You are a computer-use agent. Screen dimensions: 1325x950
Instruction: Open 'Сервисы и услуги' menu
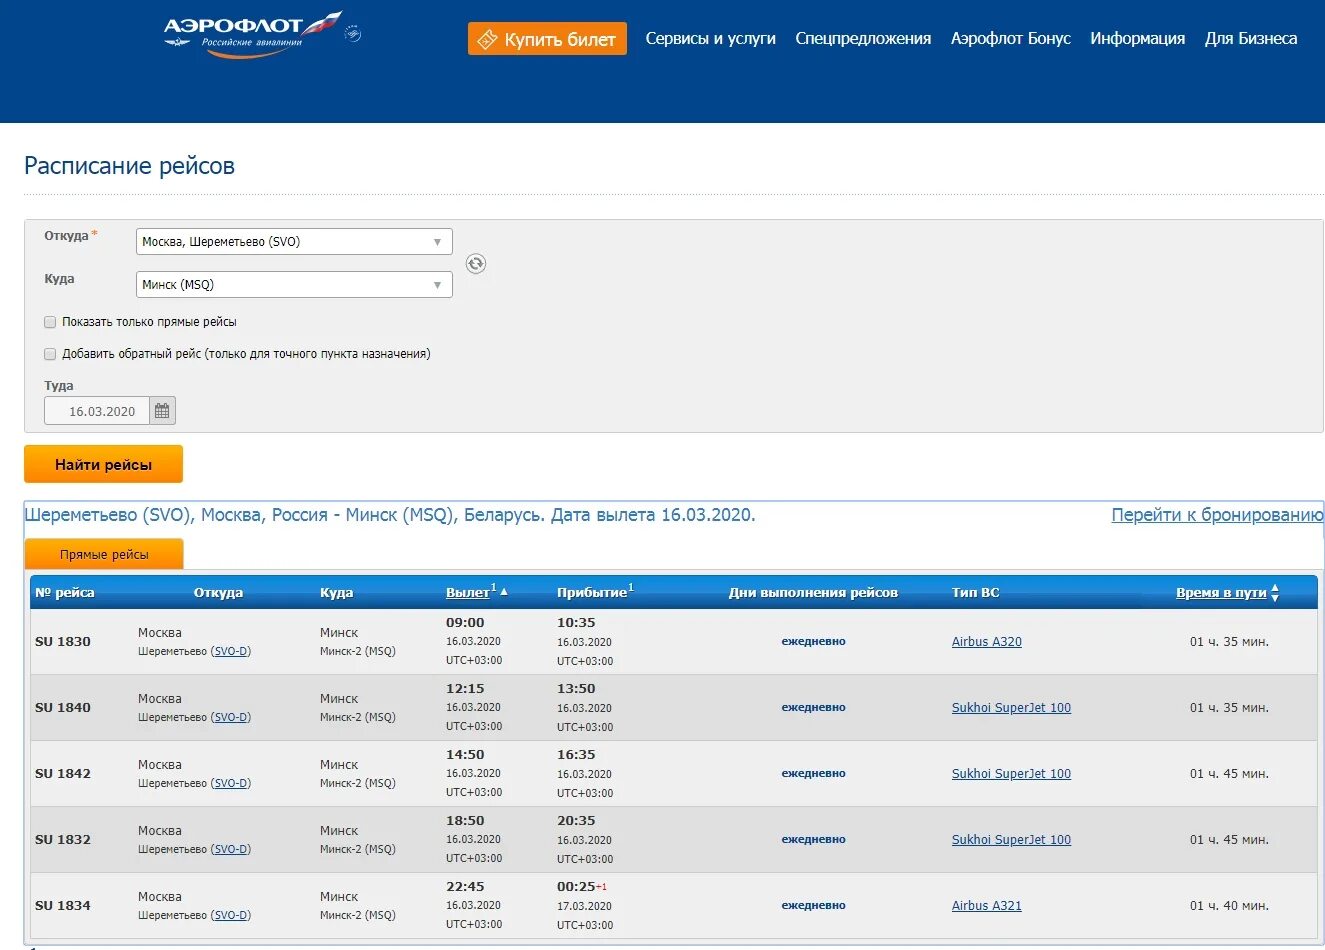710,39
